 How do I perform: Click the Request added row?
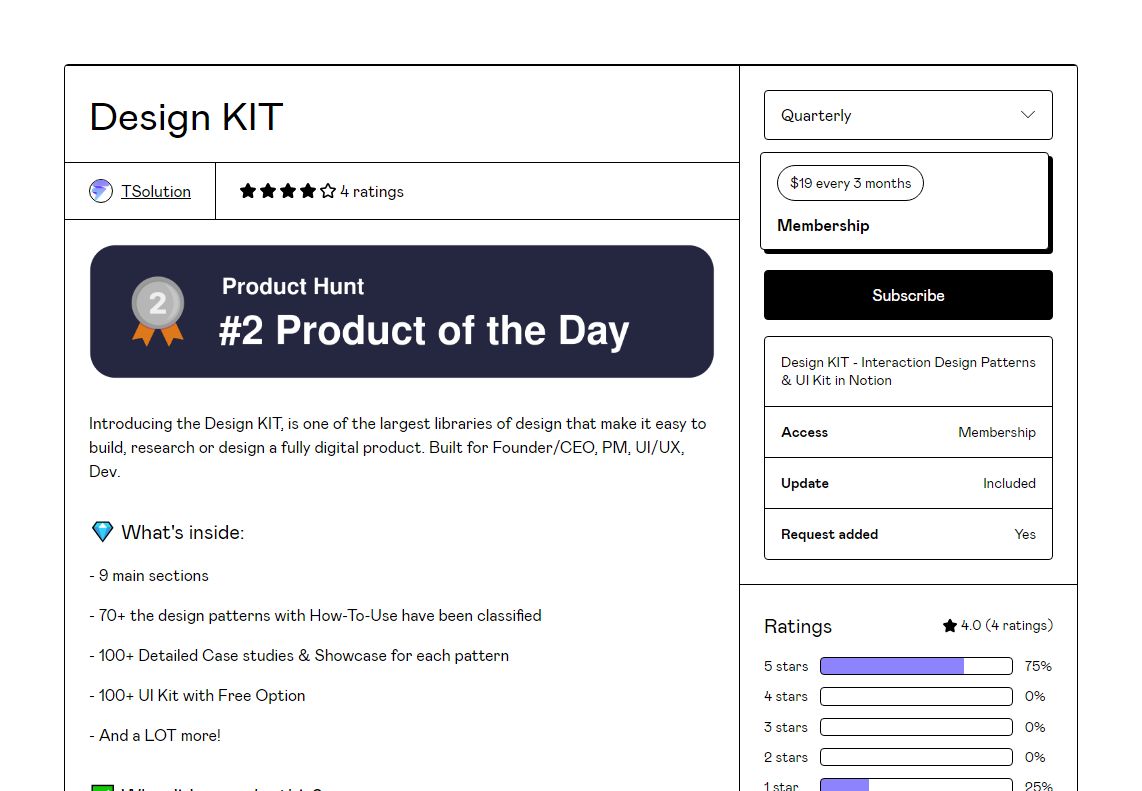click(908, 534)
